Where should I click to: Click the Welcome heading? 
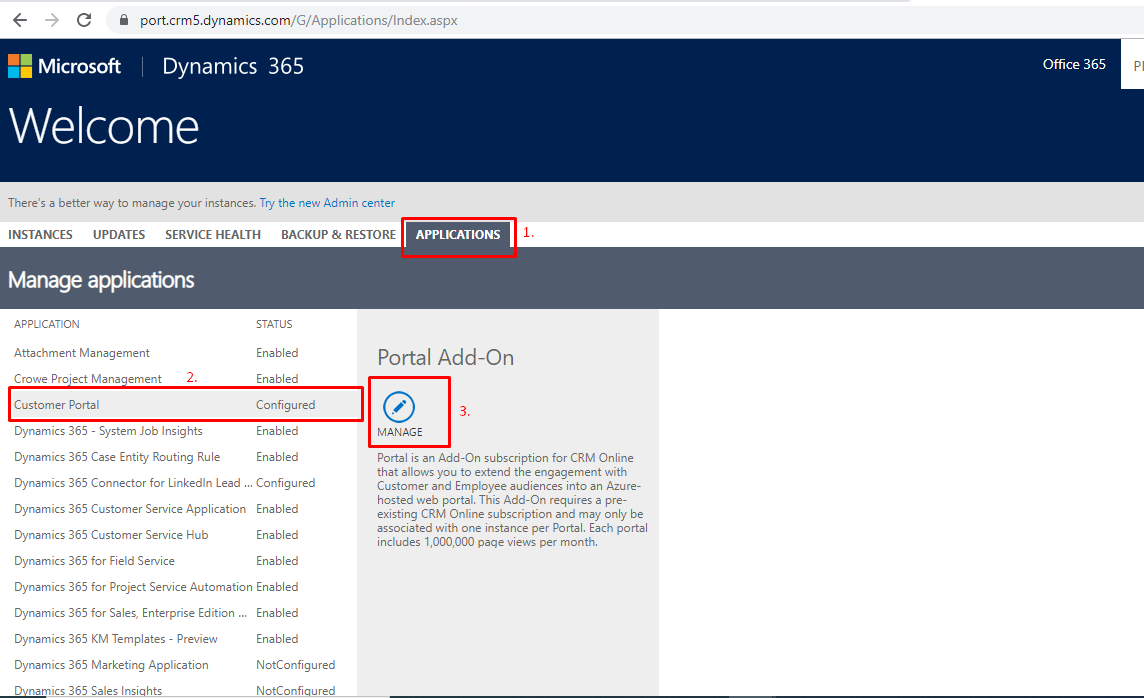click(x=104, y=126)
